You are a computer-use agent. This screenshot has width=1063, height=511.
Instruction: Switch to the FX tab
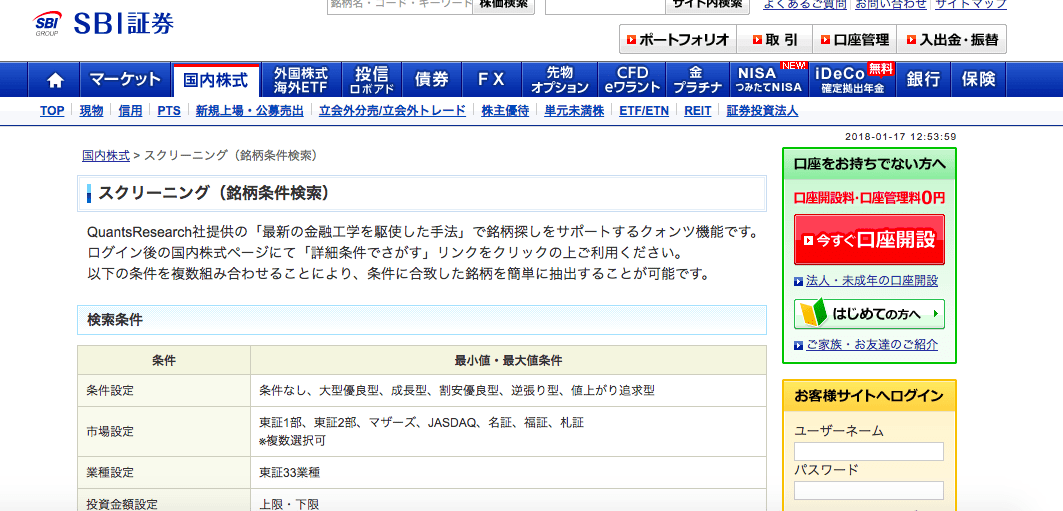point(492,80)
